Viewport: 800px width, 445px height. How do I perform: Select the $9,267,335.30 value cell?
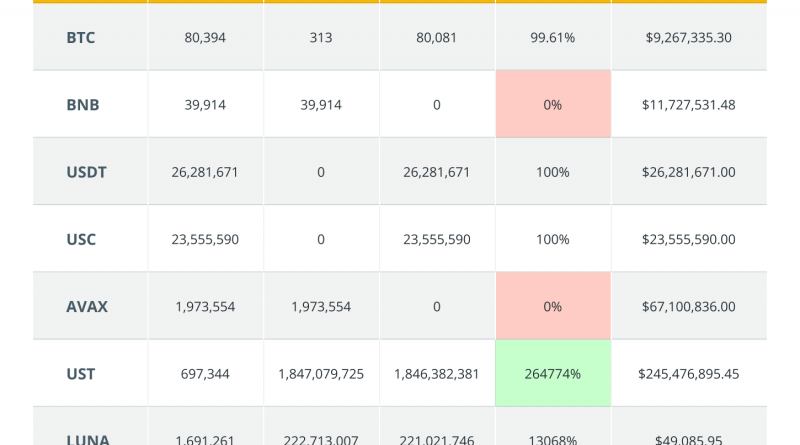(689, 37)
